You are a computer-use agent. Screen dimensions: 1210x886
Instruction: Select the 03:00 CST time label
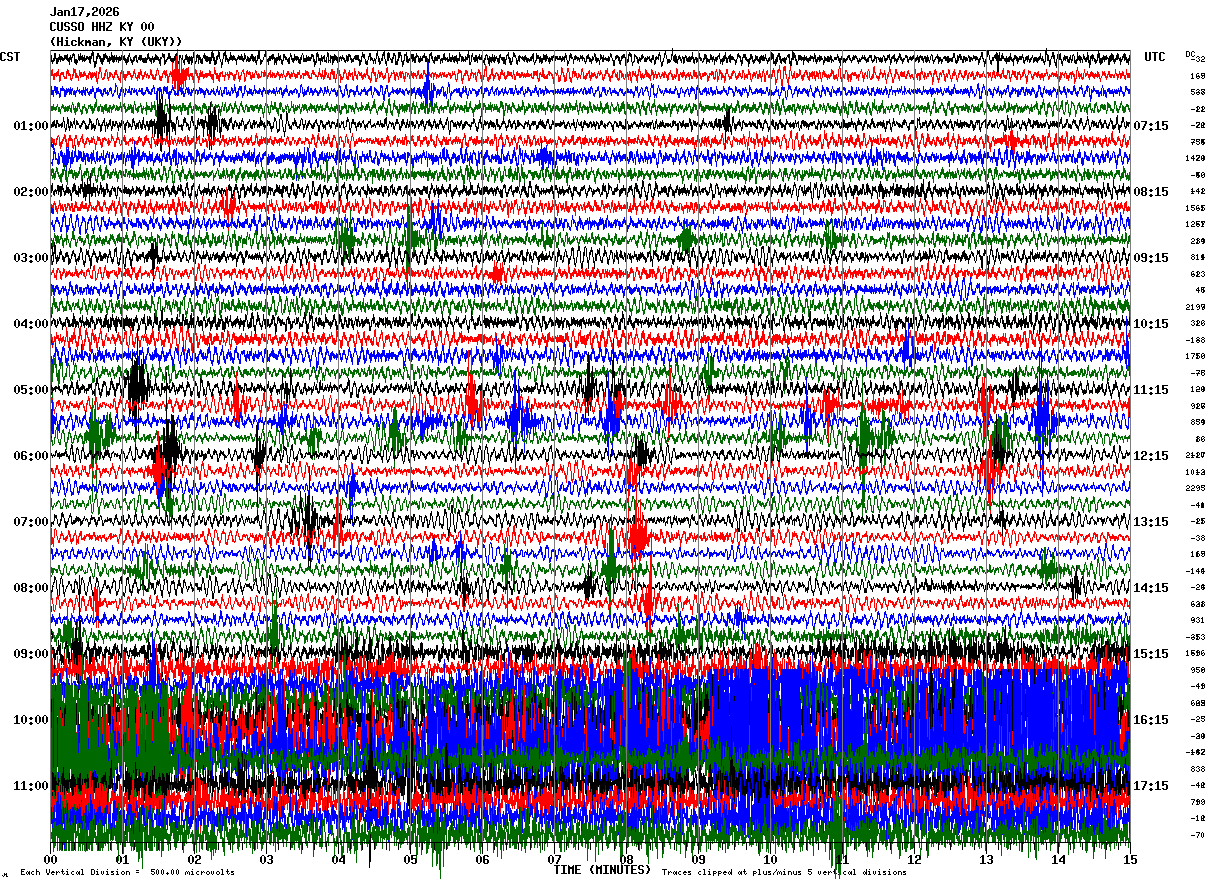(x=31, y=258)
